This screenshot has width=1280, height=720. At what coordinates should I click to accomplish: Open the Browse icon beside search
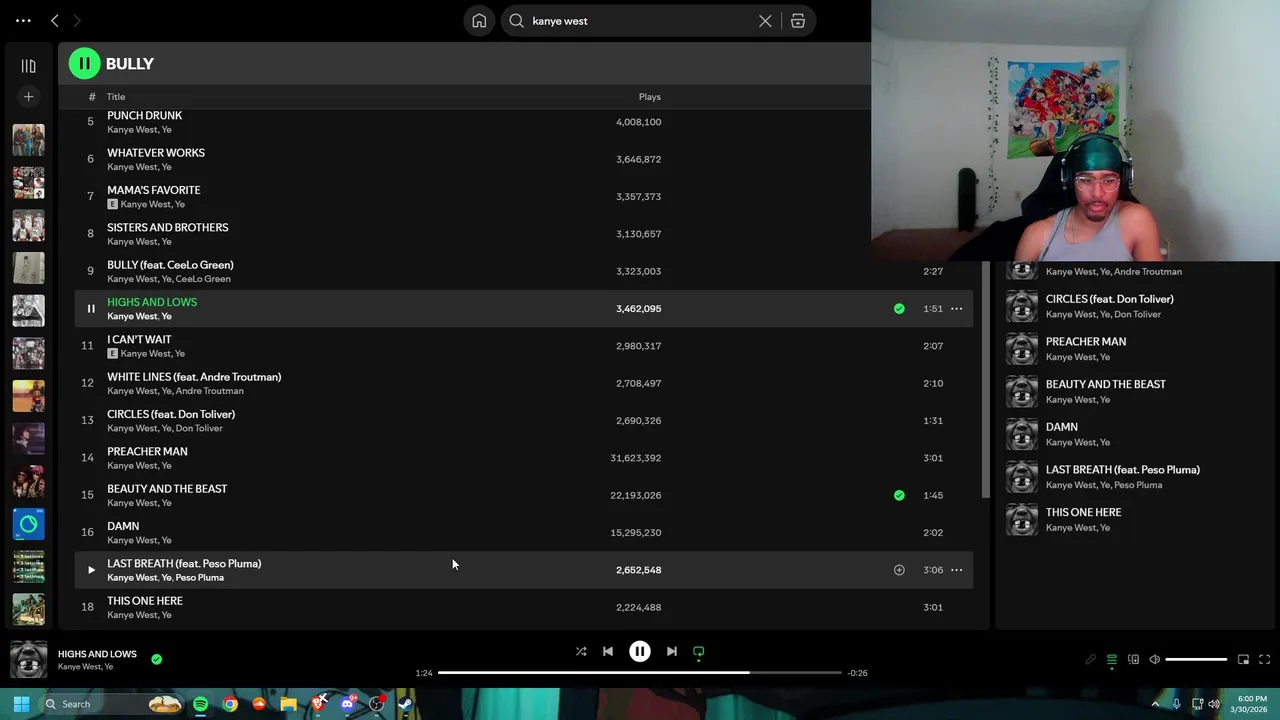[x=798, y=20]
